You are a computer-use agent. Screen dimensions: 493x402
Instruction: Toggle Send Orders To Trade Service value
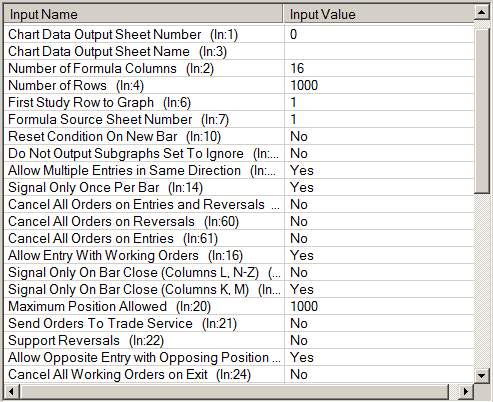pos(379,324)
